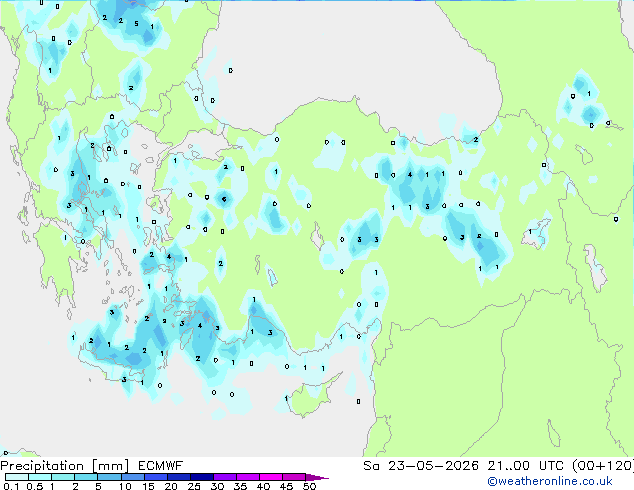Click the '30' legend scale label
Screen dimensions: 634x490
[218, 486]
